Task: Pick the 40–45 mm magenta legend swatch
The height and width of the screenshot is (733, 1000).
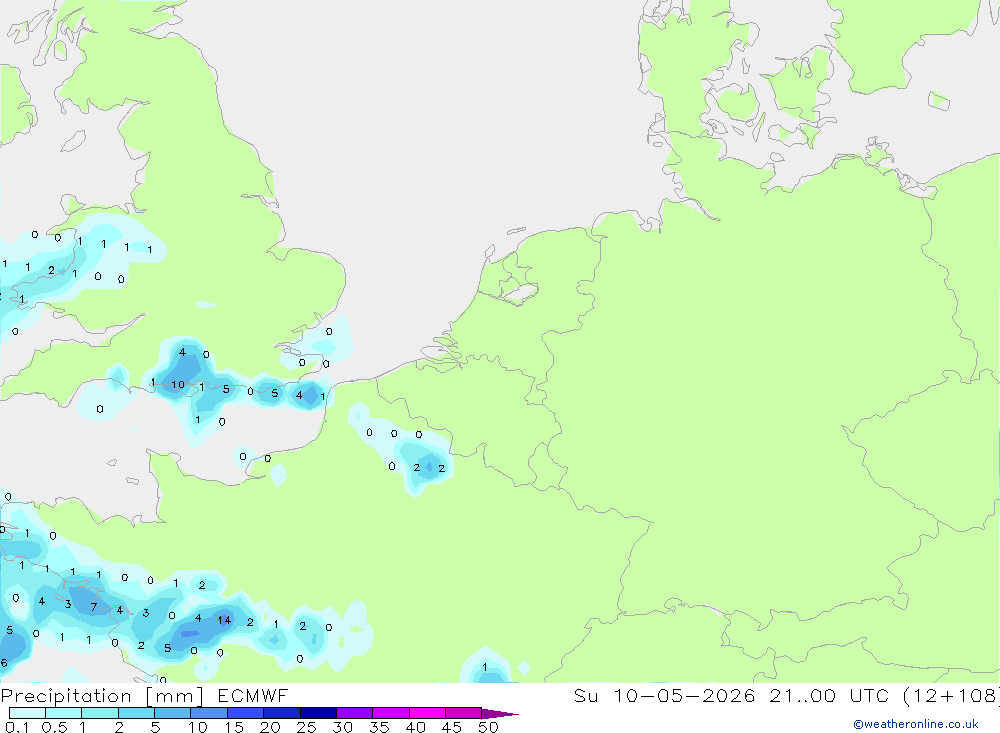Action: [x=427, y=713]
